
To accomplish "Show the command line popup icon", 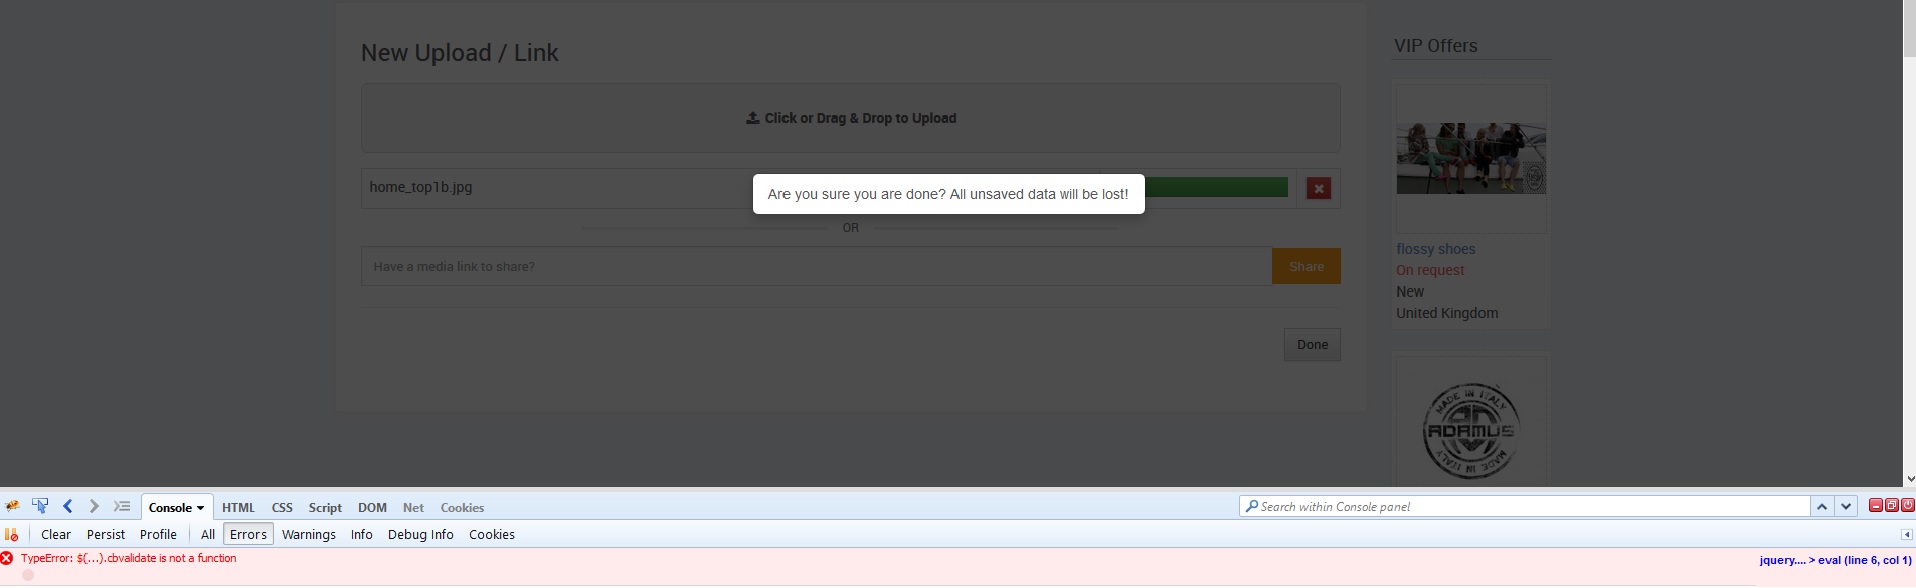I will tap(122, 507).
